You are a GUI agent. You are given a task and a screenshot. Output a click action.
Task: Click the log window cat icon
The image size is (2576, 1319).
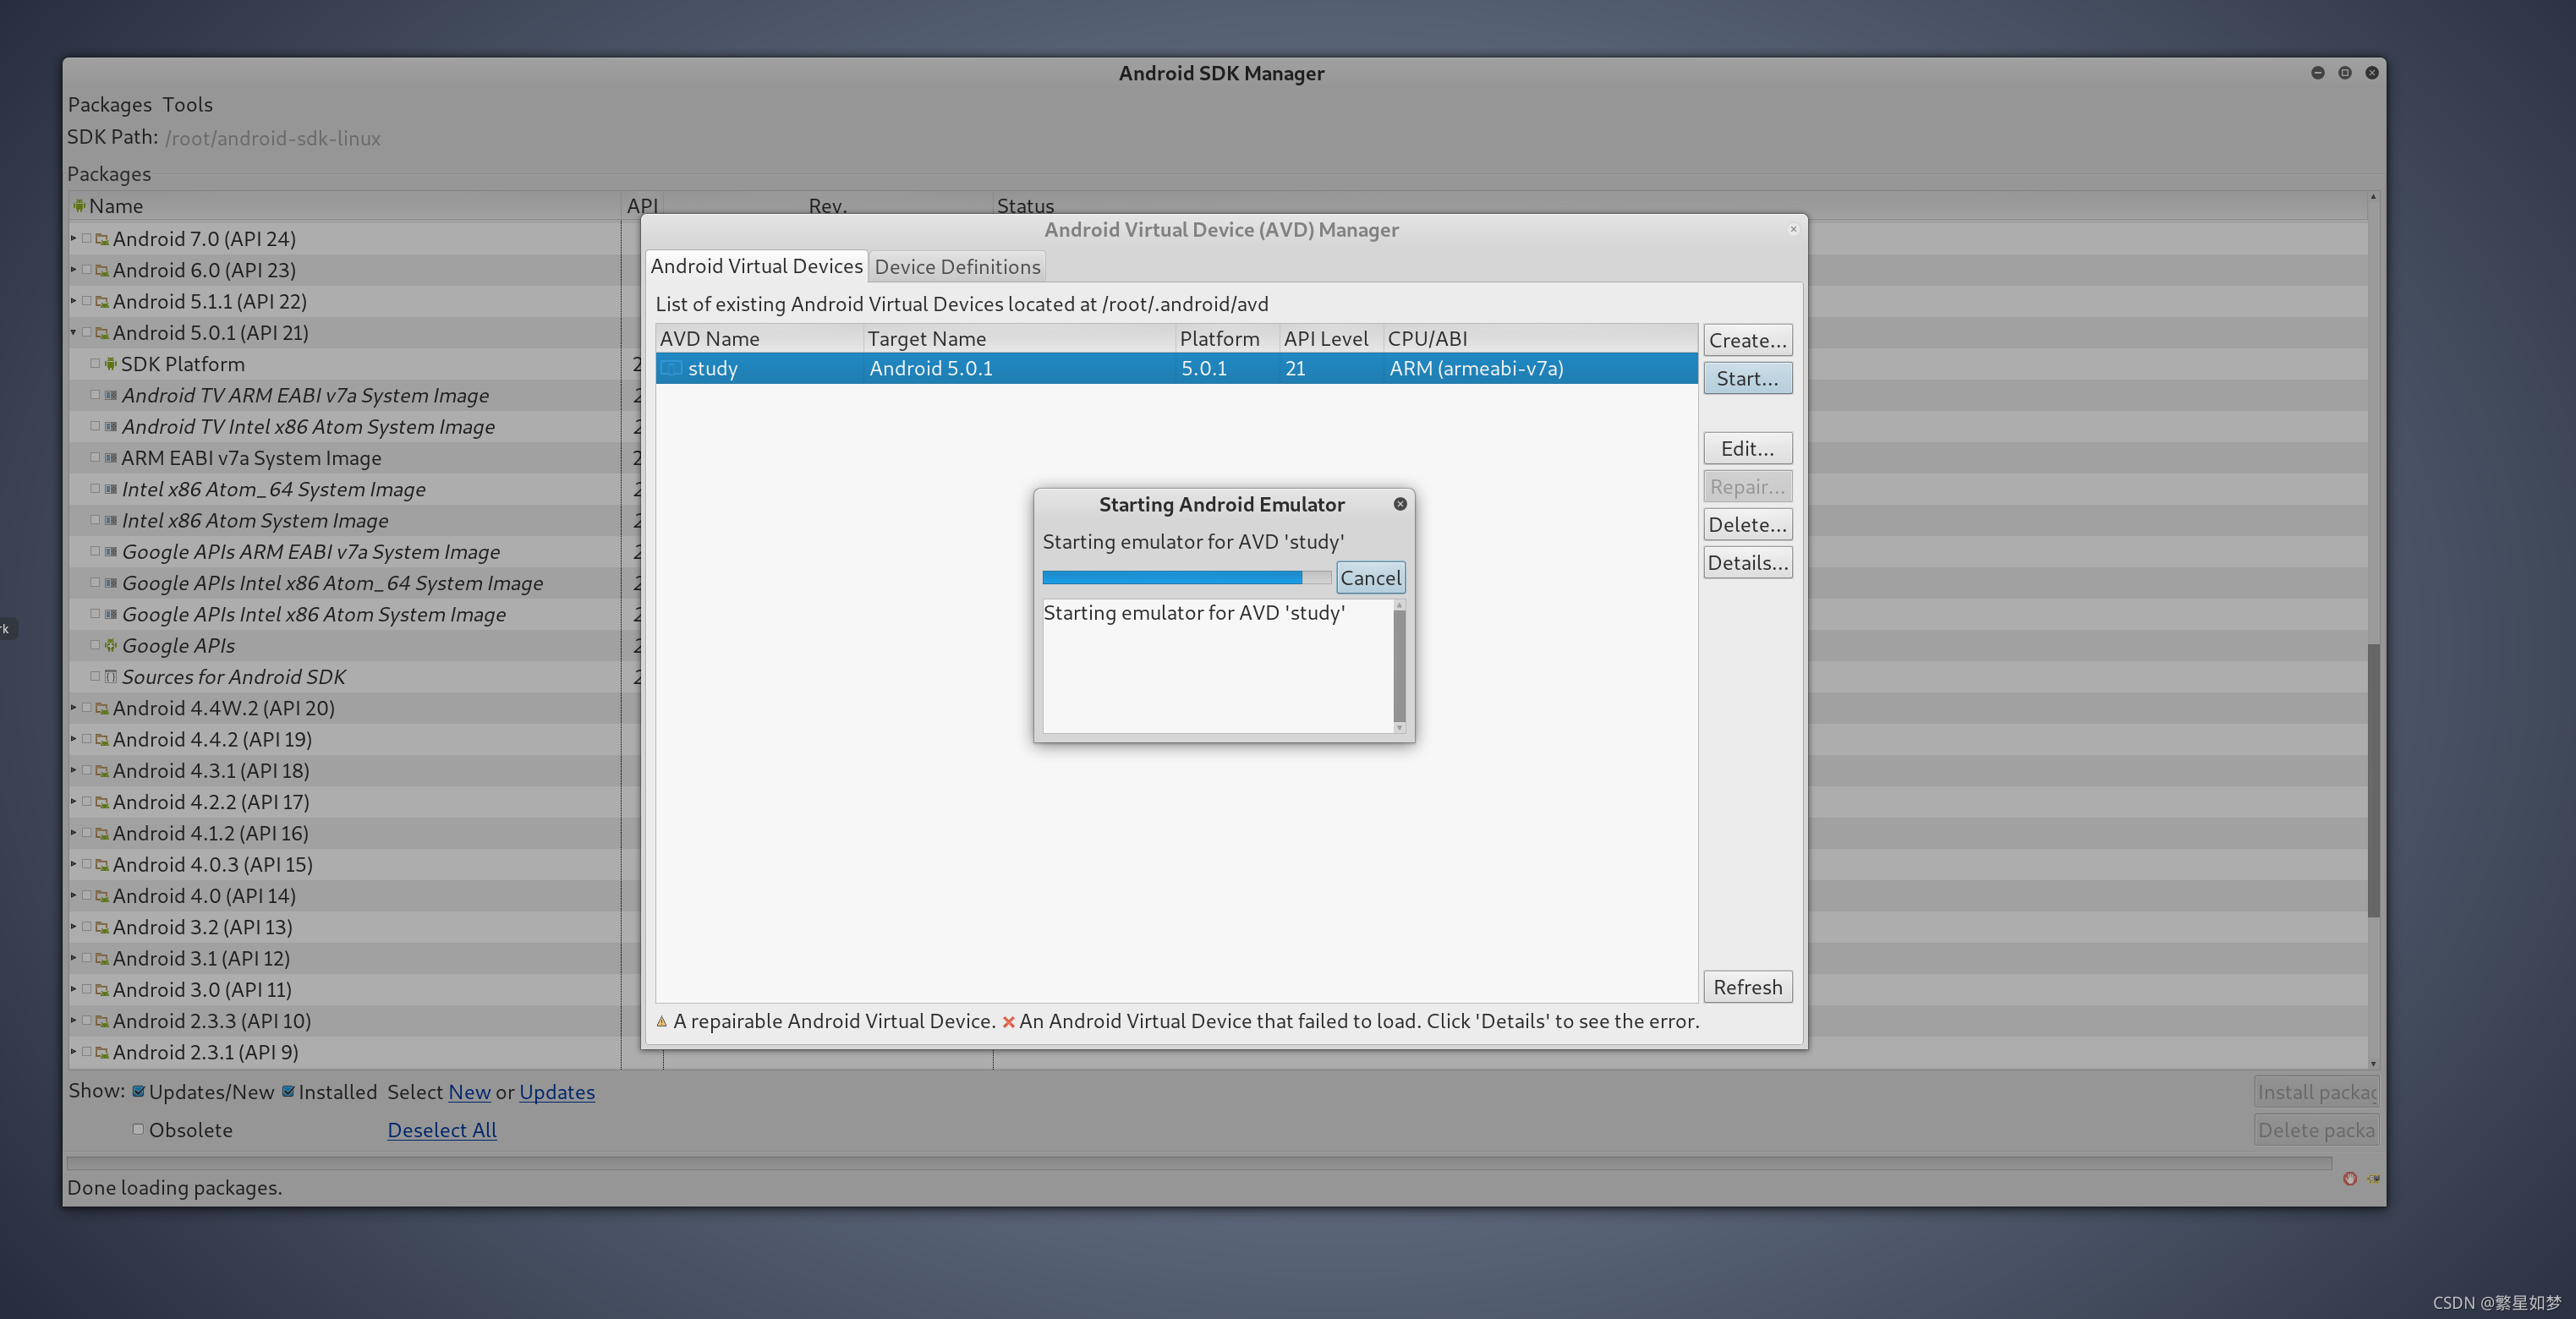[x=2373, y=1178]
